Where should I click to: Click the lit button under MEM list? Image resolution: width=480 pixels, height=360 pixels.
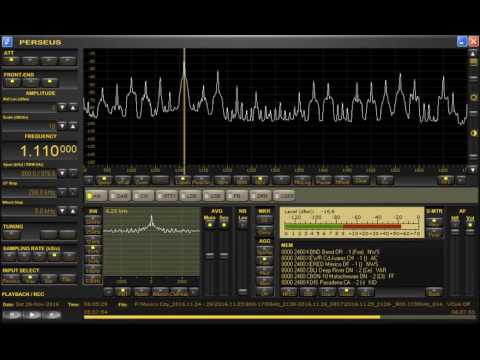click(x=346, y=292)
